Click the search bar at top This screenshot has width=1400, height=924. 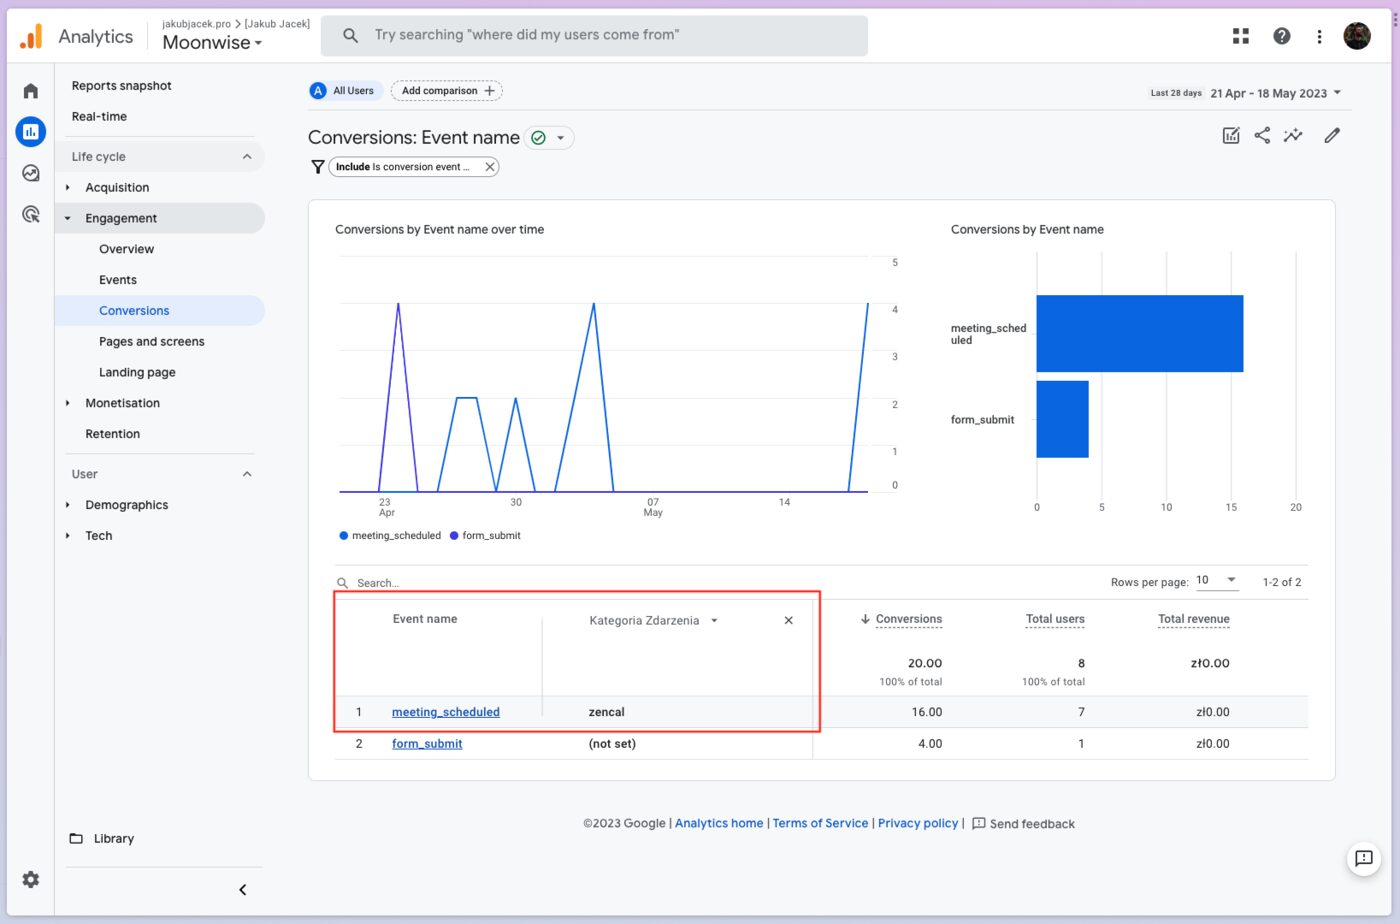tap(594, 35)
